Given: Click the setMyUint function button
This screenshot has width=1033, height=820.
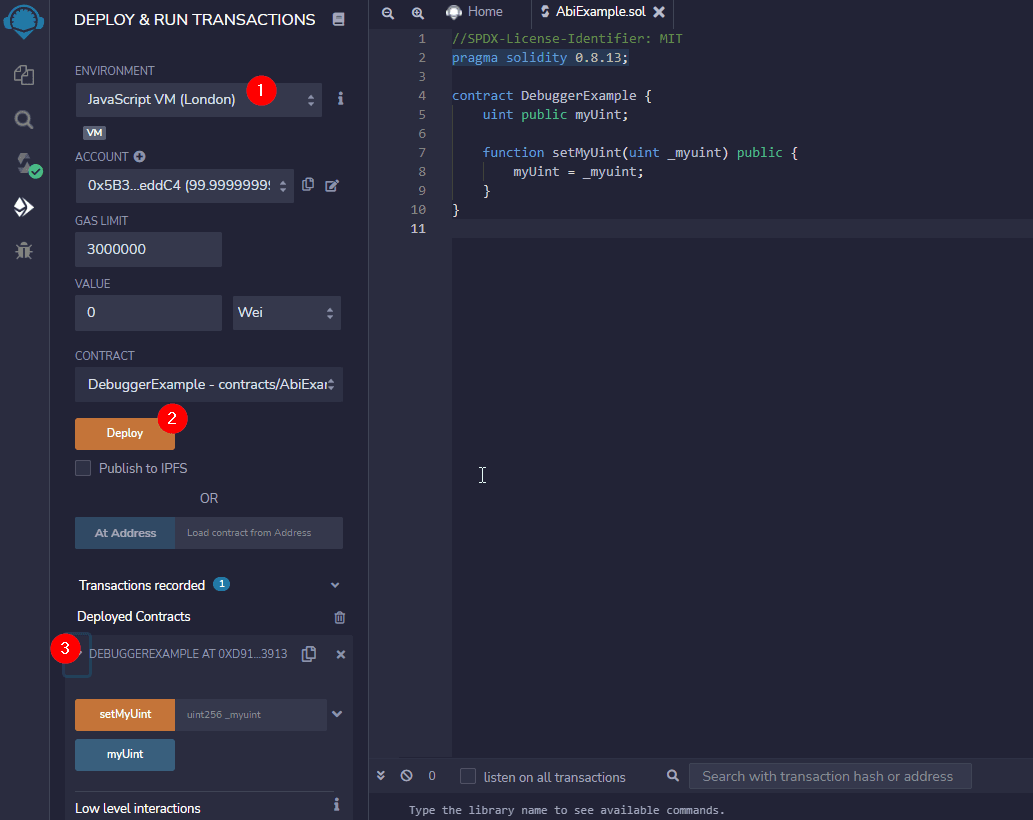Looking at the screenshot, I should point(125,715).
